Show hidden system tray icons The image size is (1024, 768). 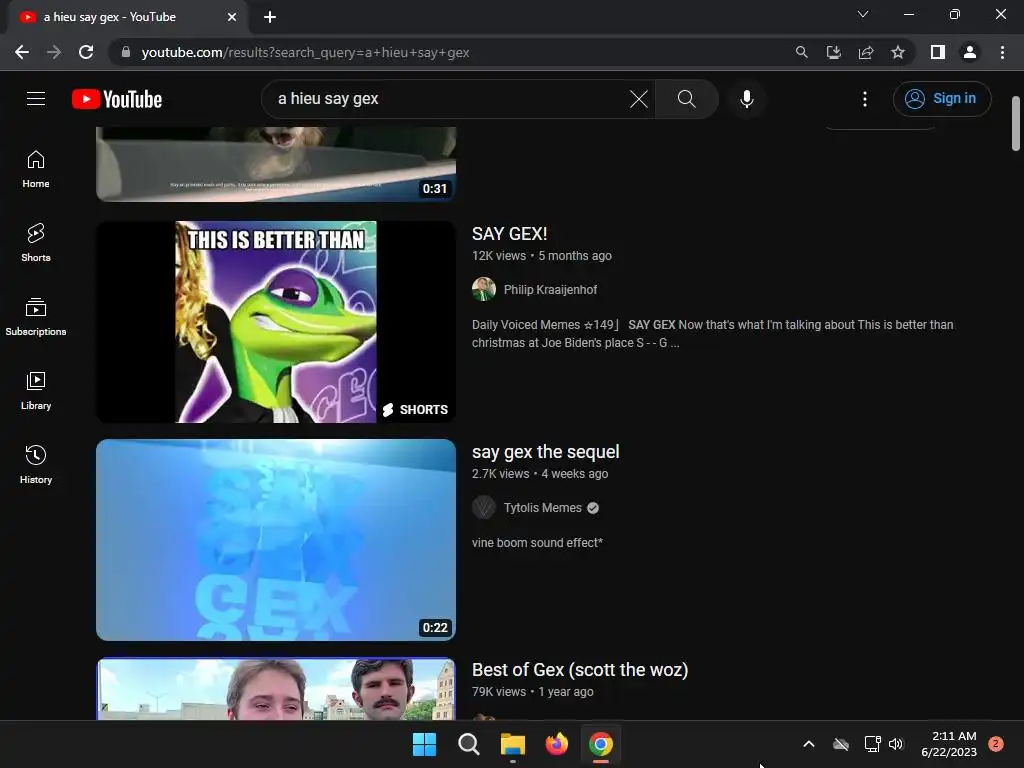coord(808,744)
